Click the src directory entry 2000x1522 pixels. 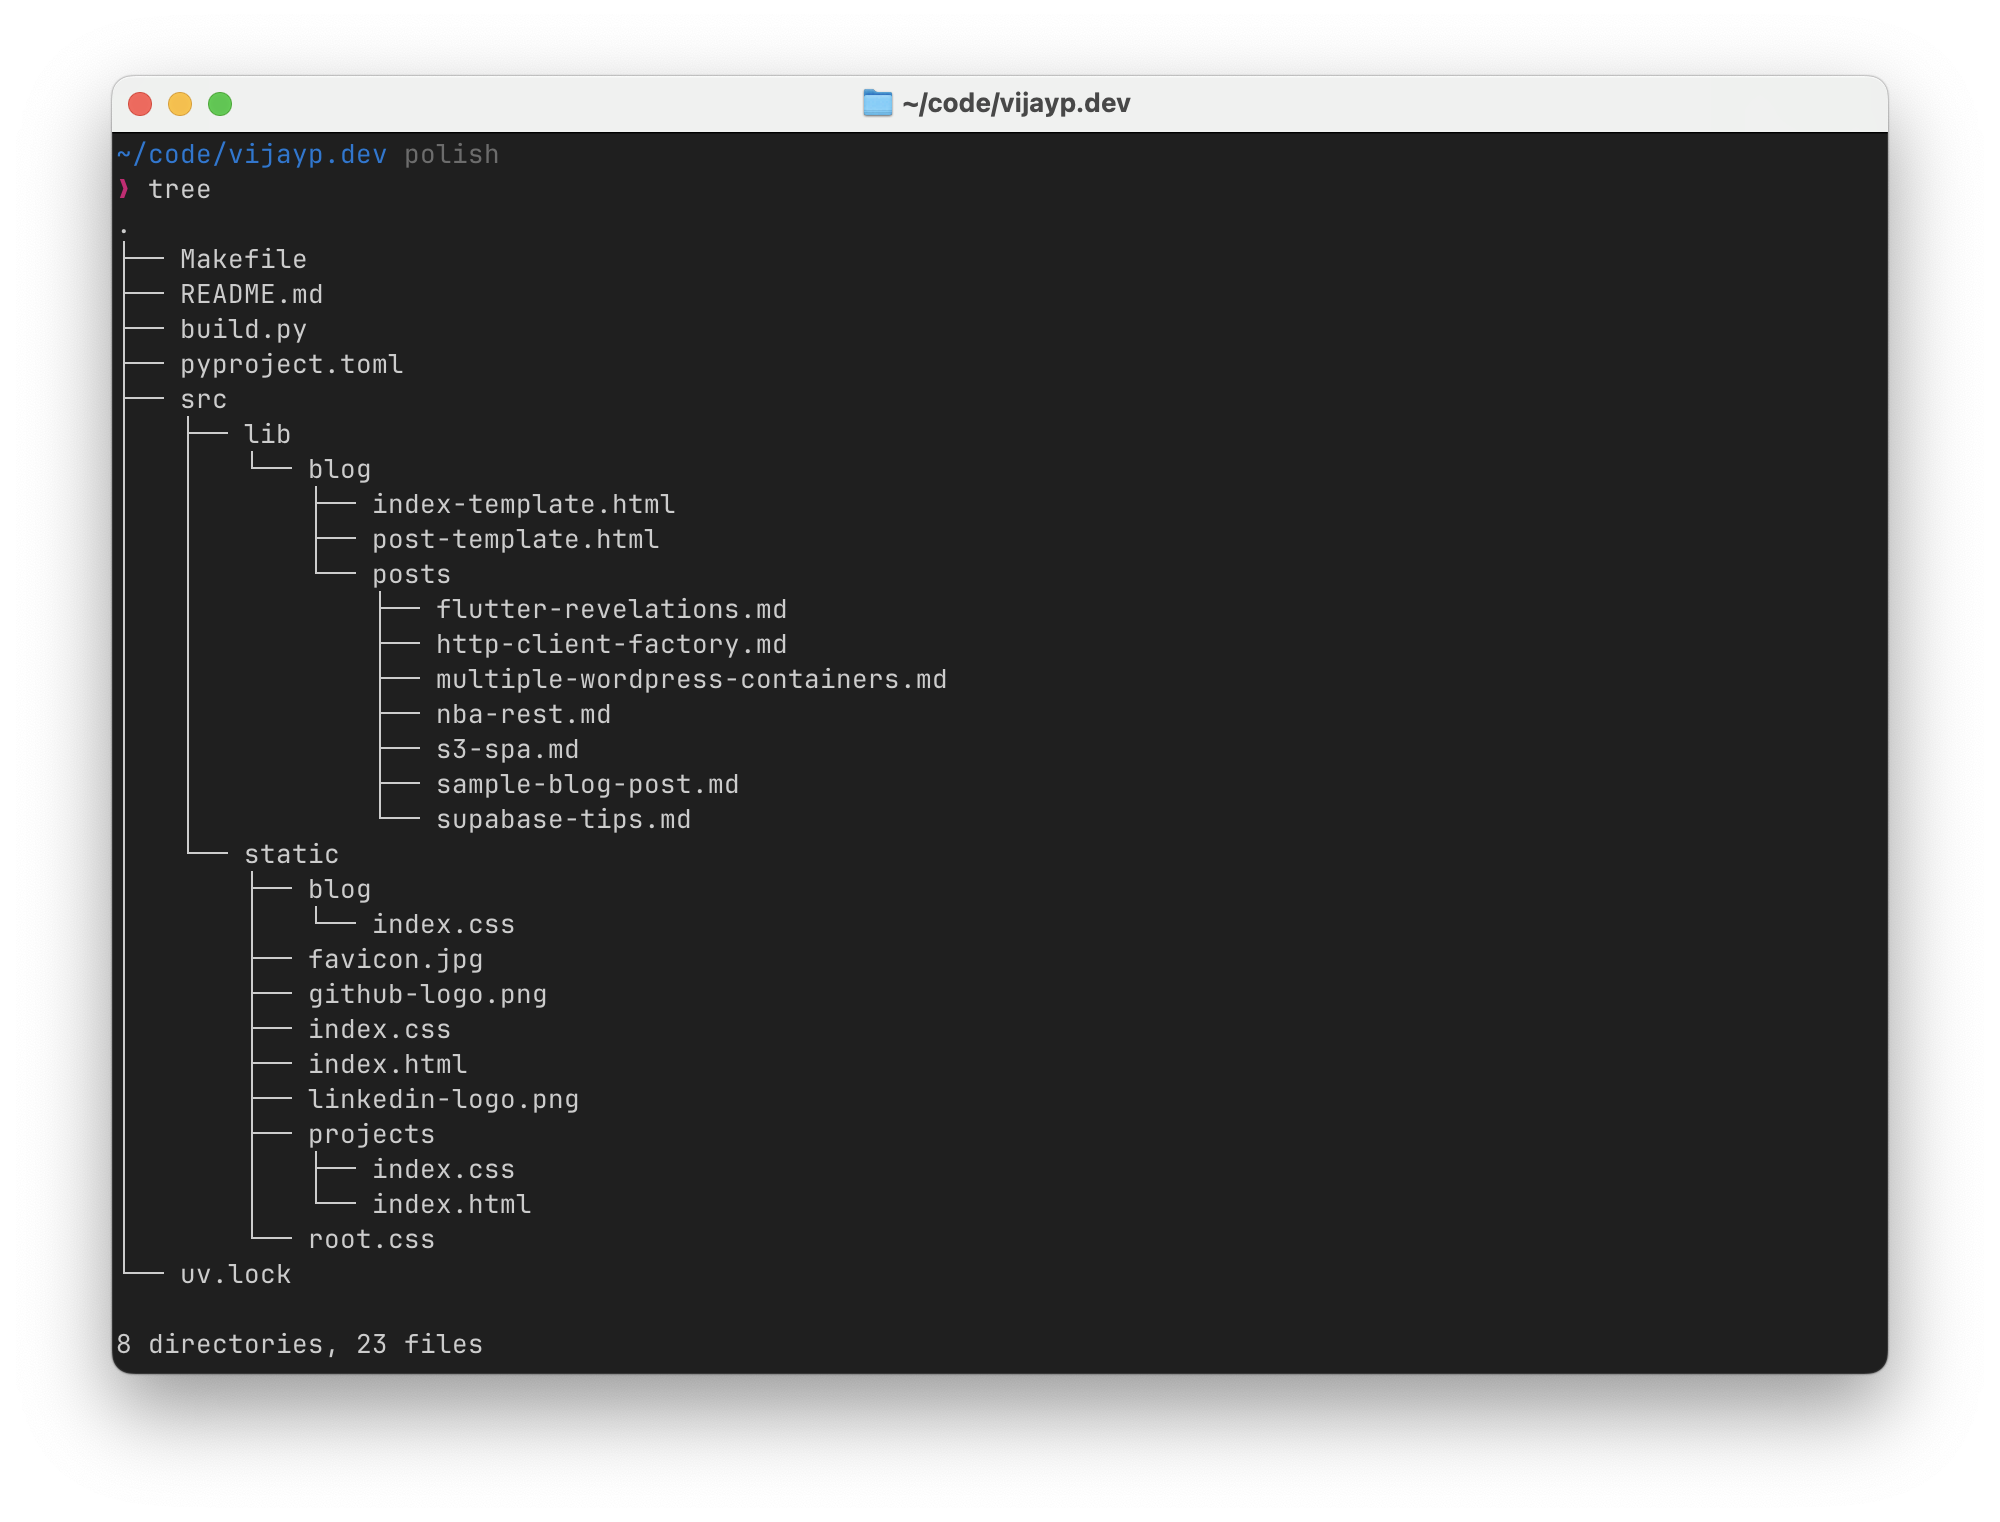(x=203, y=399)
